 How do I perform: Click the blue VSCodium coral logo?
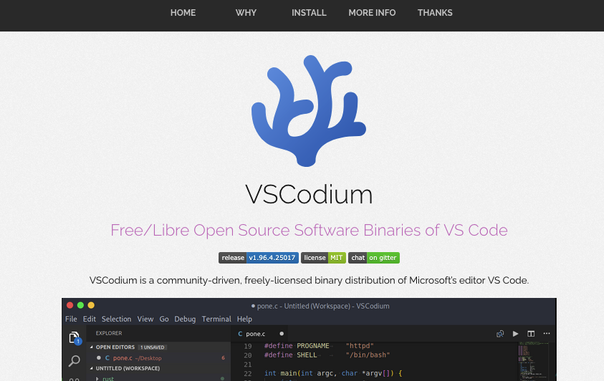point(309,111)
